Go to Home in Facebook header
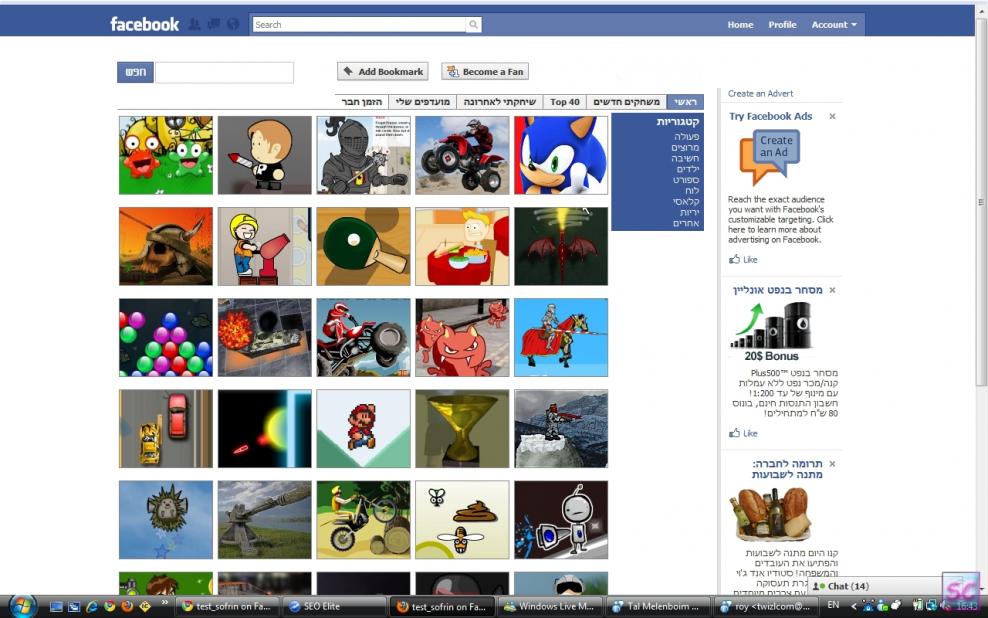The height and width of the screenshot is (618, 988). [740, 25]
